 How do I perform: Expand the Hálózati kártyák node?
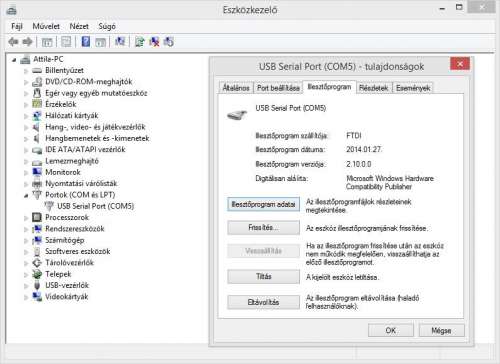point(26,116)
